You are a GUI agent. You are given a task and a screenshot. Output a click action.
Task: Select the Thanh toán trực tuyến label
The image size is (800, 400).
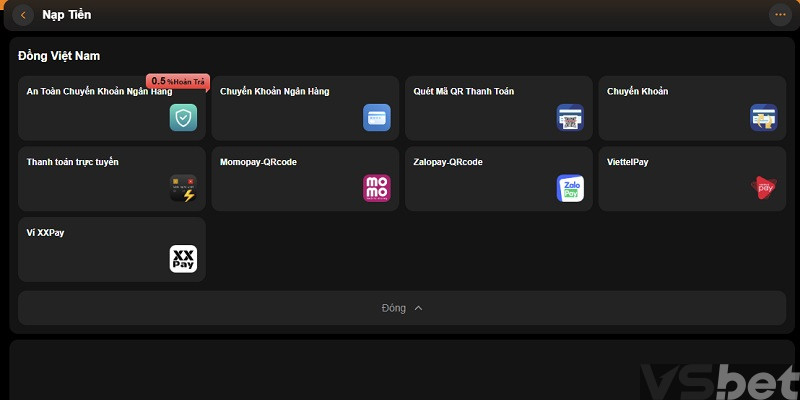click(72, 162)
